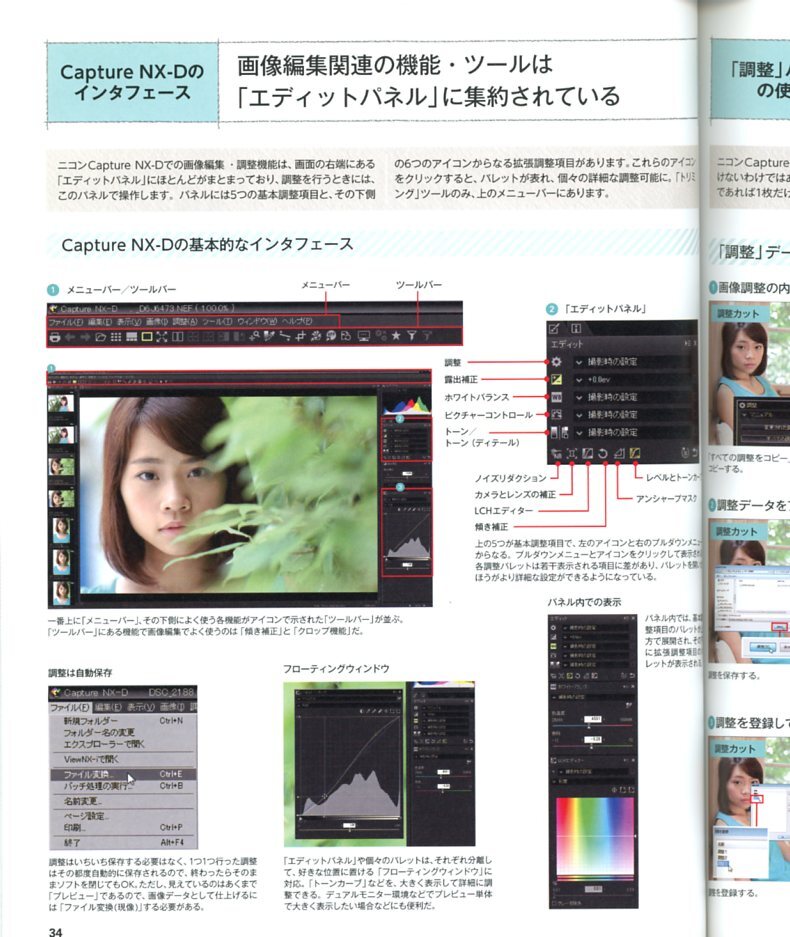Choose ViewNX-iで開く in the File menu

click(x=123, y=759)
